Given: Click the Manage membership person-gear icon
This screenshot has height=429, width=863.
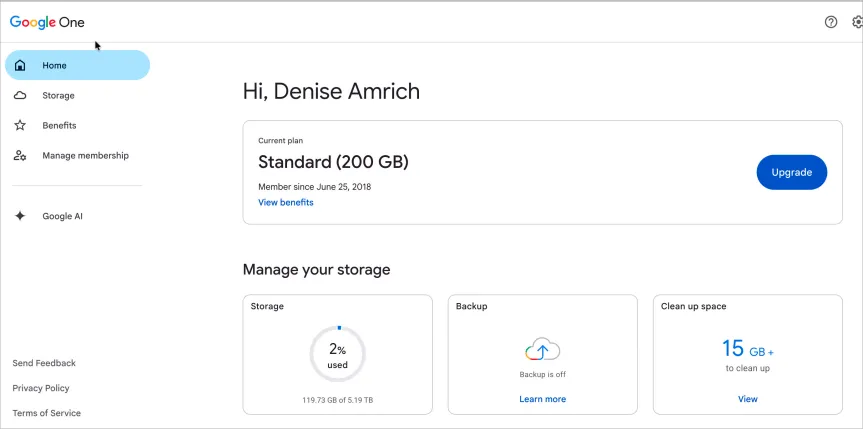Looking at the screenshot, I should click(20, 156).
